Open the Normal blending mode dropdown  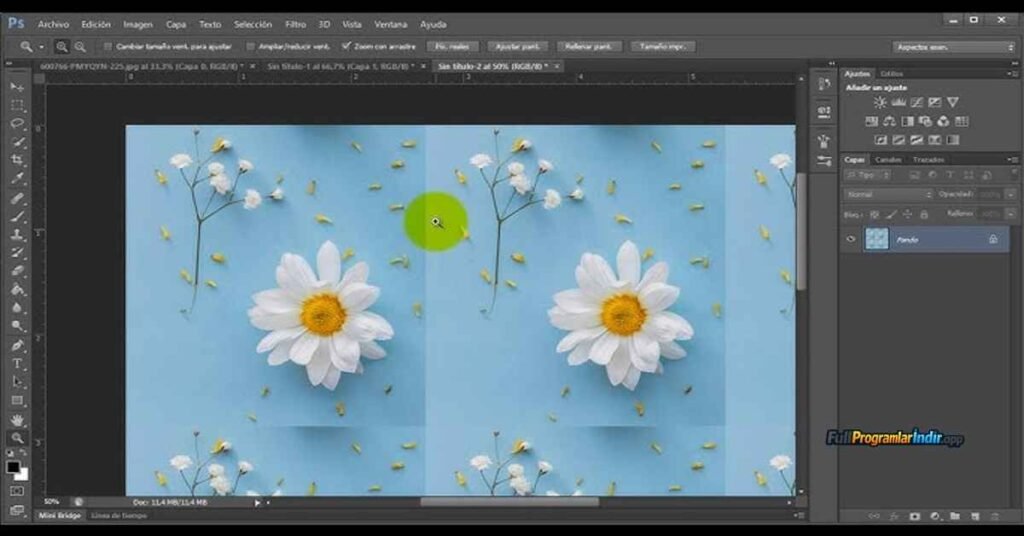pos(888,195)
